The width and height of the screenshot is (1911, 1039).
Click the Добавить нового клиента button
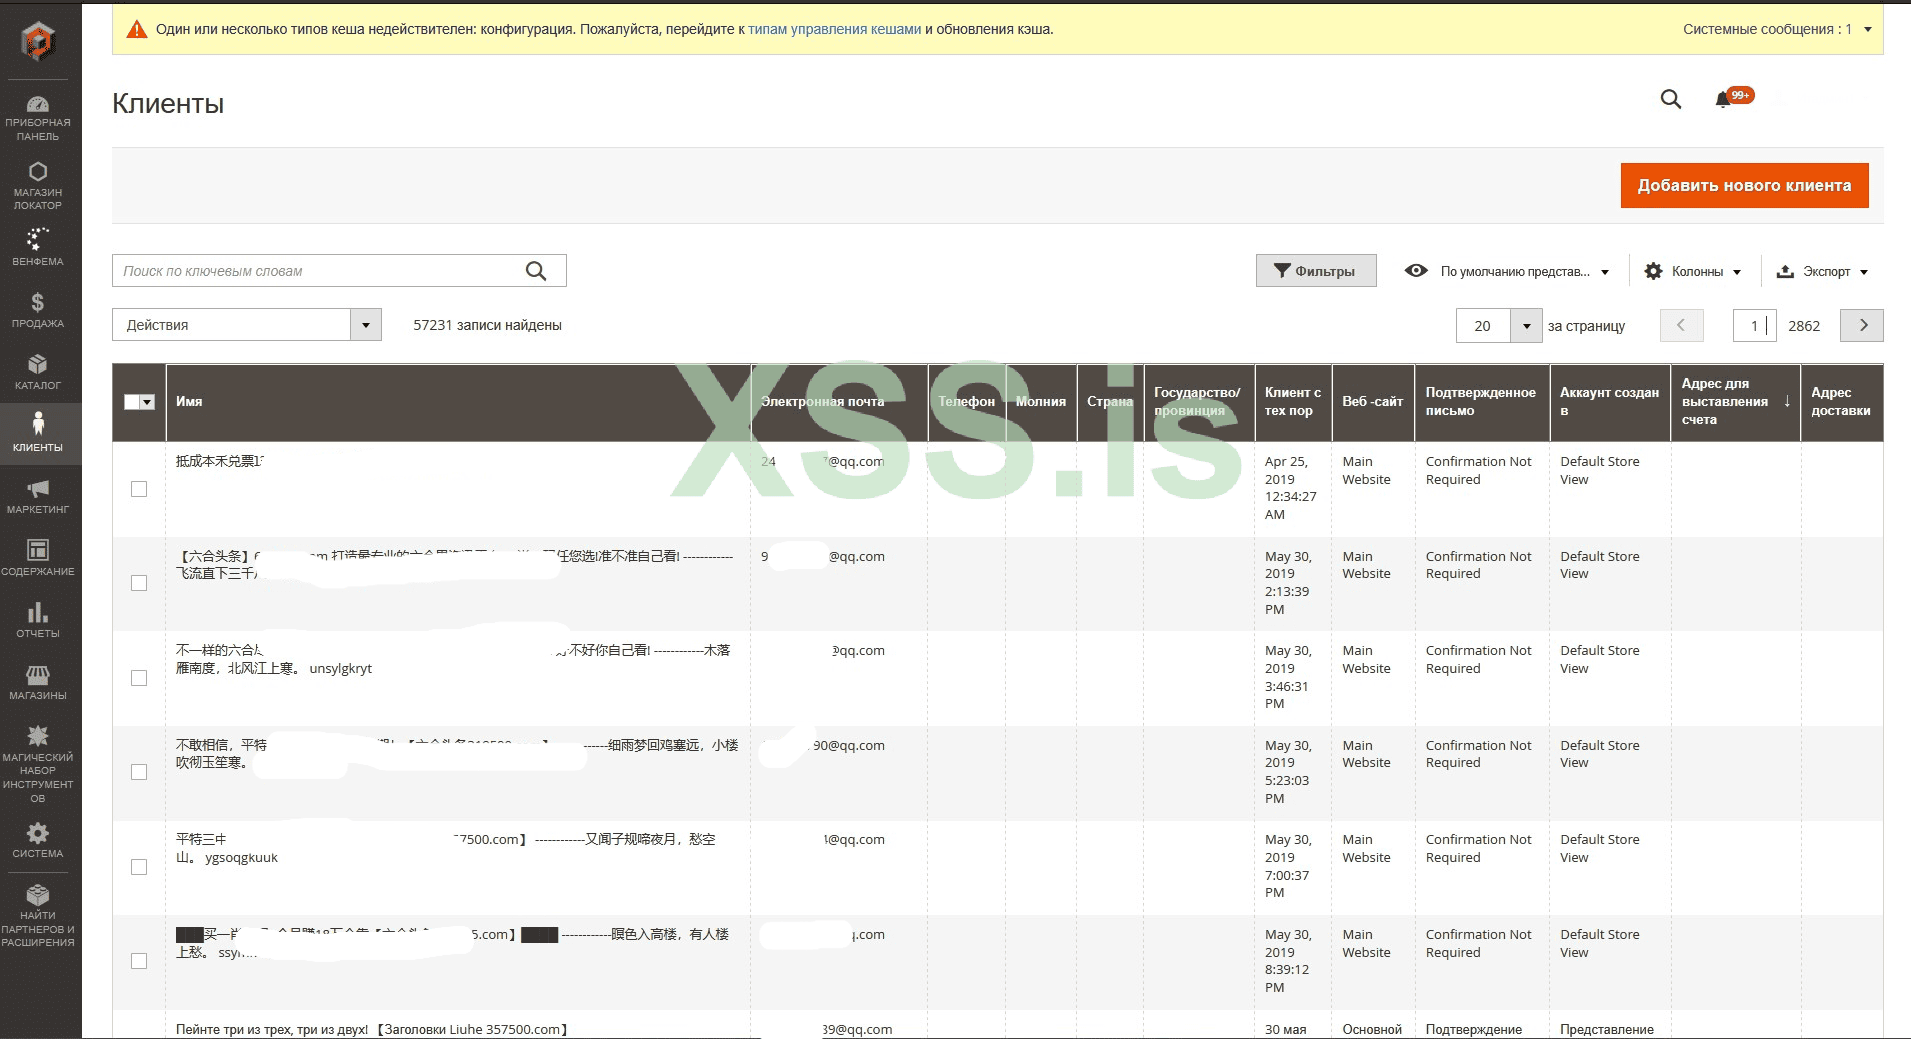1744,185
